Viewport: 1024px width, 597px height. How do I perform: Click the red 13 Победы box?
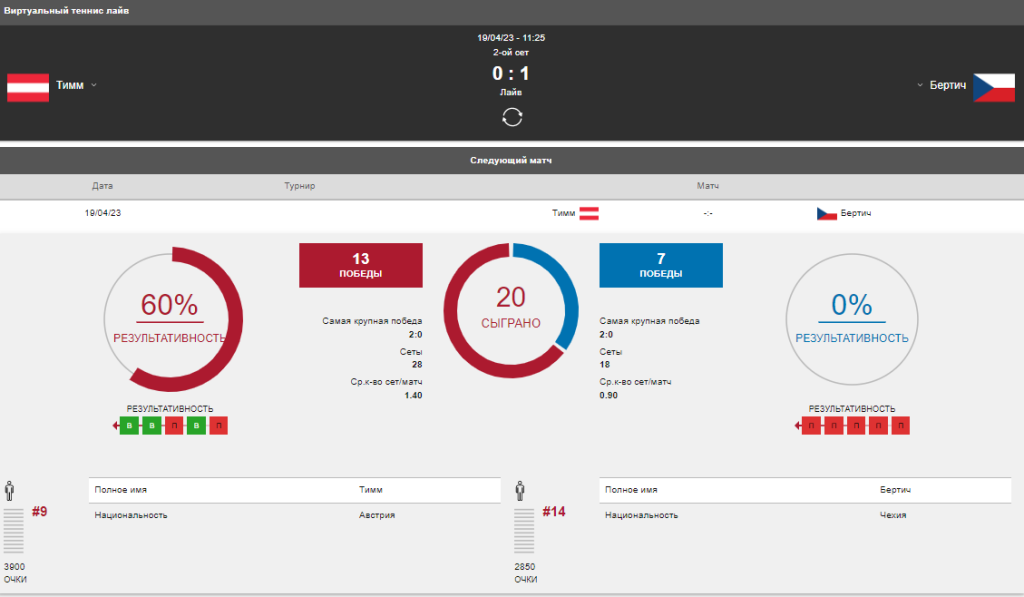[x=361, y=264]
